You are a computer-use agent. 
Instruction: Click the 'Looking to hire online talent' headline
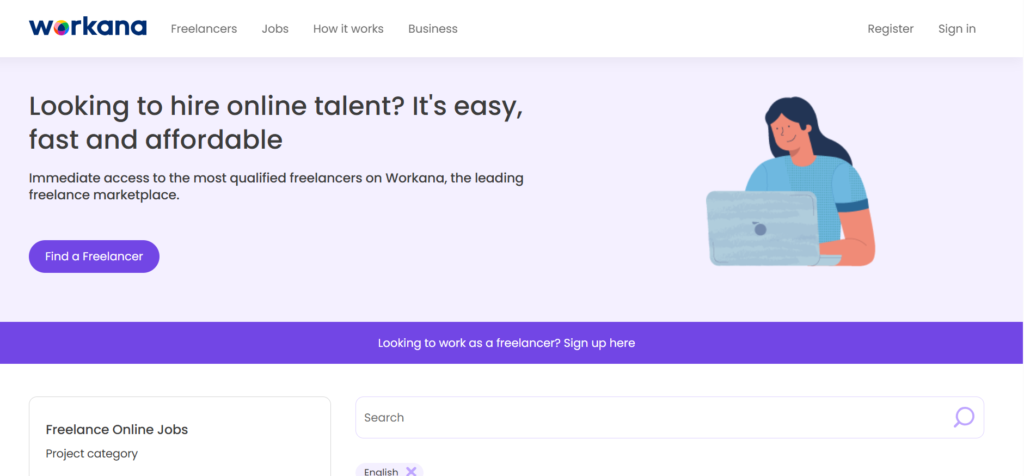(x=276, y=123)
